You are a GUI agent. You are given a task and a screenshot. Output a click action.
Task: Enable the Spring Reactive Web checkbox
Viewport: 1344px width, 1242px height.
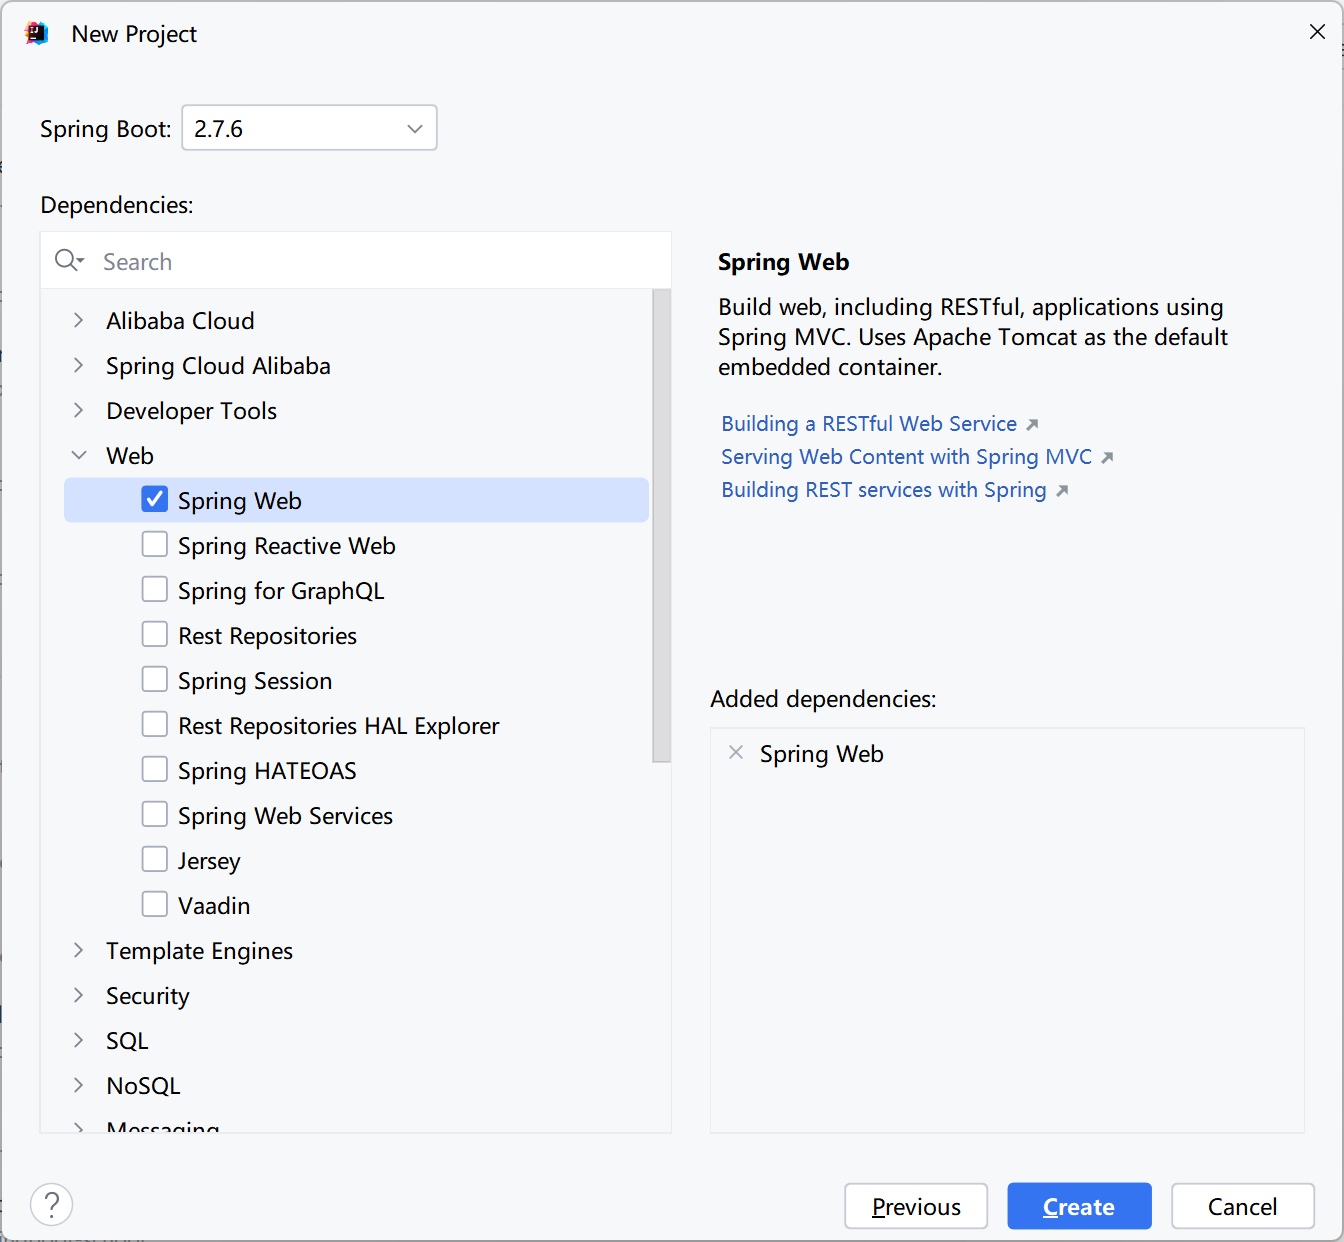(x=155, y=544)
